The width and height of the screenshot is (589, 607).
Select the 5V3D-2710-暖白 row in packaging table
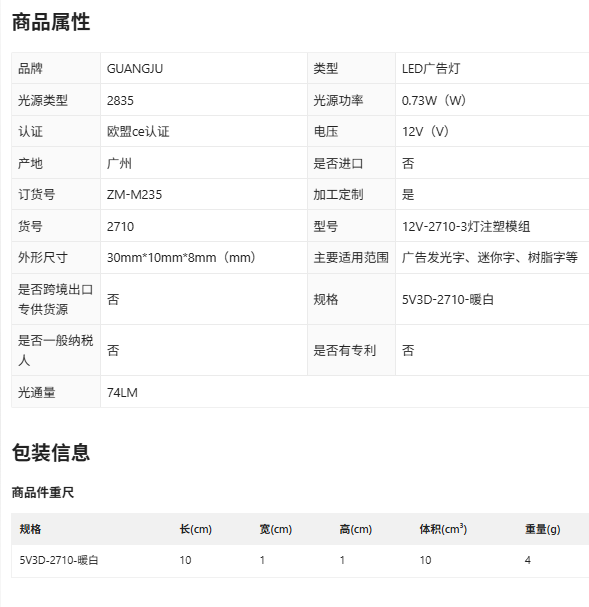pyautogui.click(x=300, y=561)
